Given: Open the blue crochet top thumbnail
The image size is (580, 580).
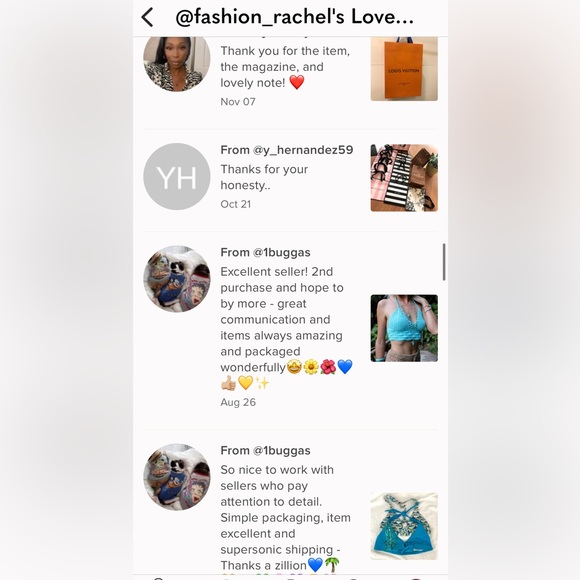Looking at the screenshot, I should click(x=404, y=328).
